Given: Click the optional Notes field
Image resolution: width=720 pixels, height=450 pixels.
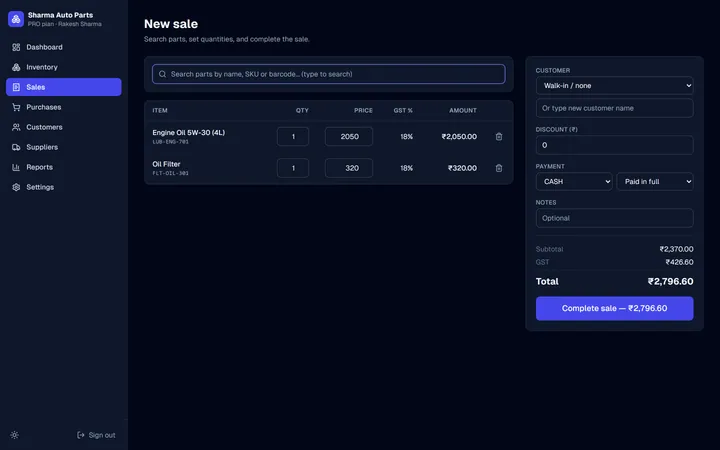Looking at the screenshot, I should pyautogui.click(x=614, y=218).
